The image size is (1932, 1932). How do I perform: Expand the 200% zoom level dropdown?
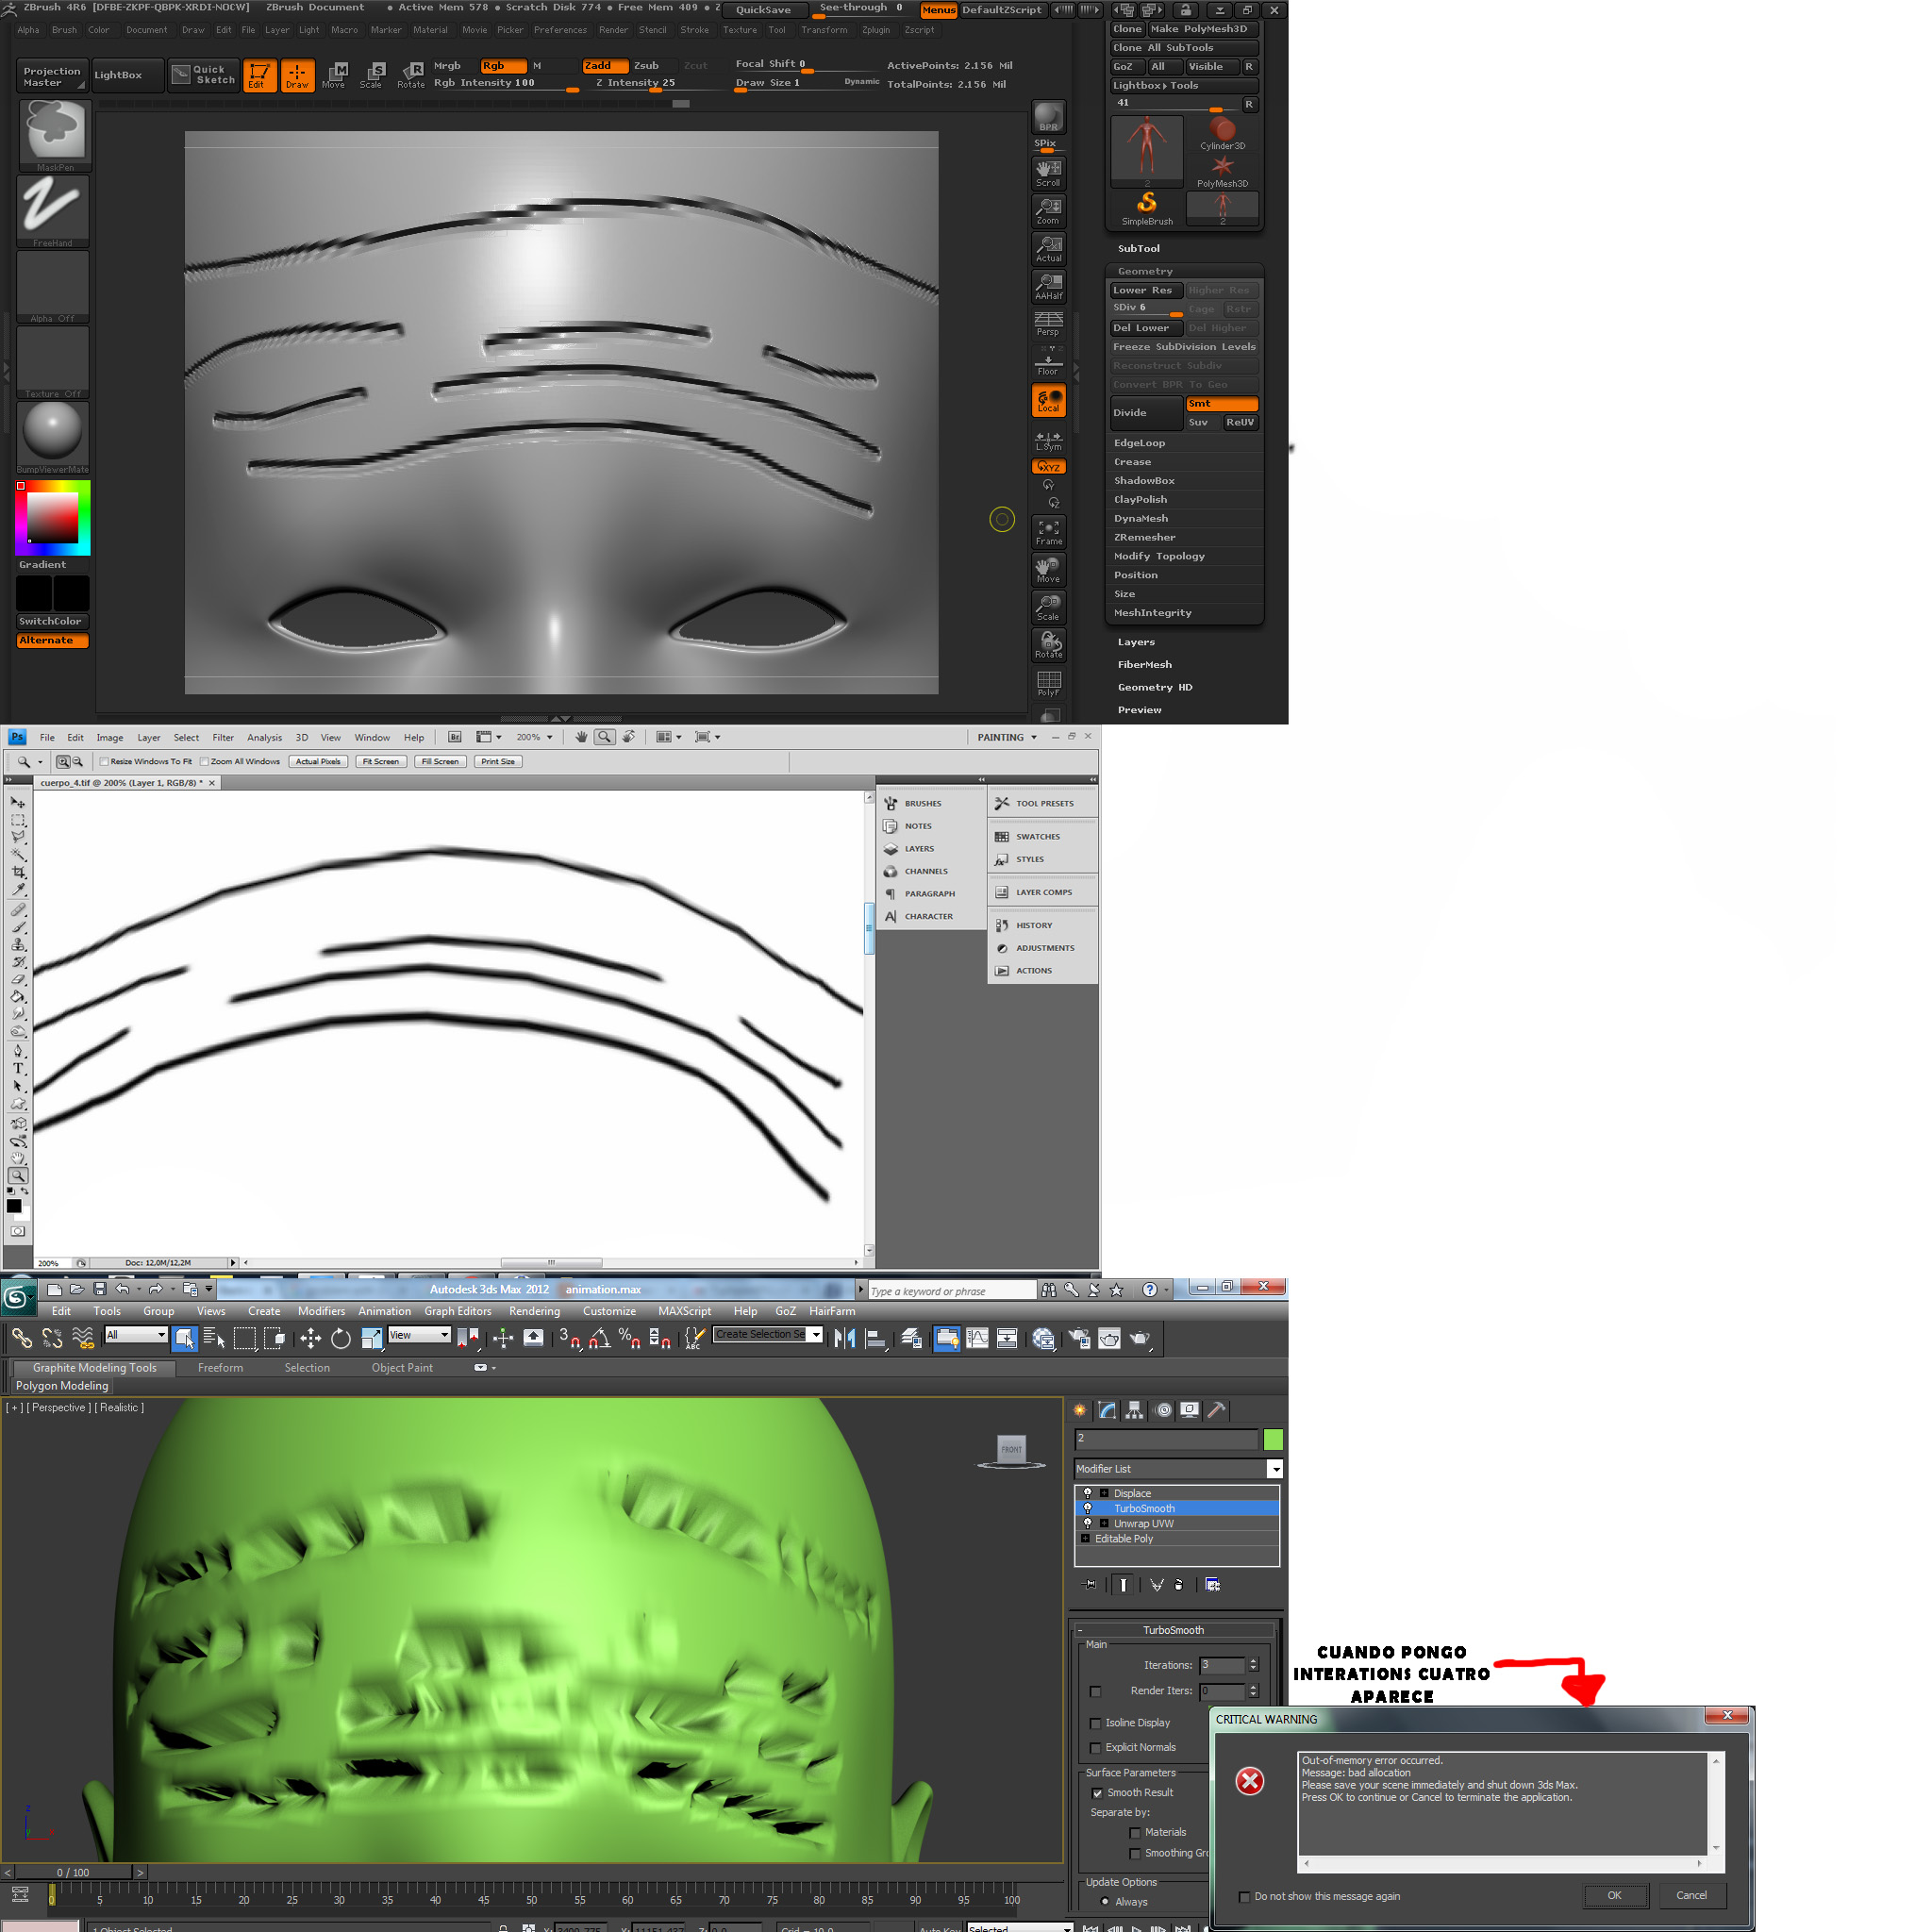click(x=549, y=737)
